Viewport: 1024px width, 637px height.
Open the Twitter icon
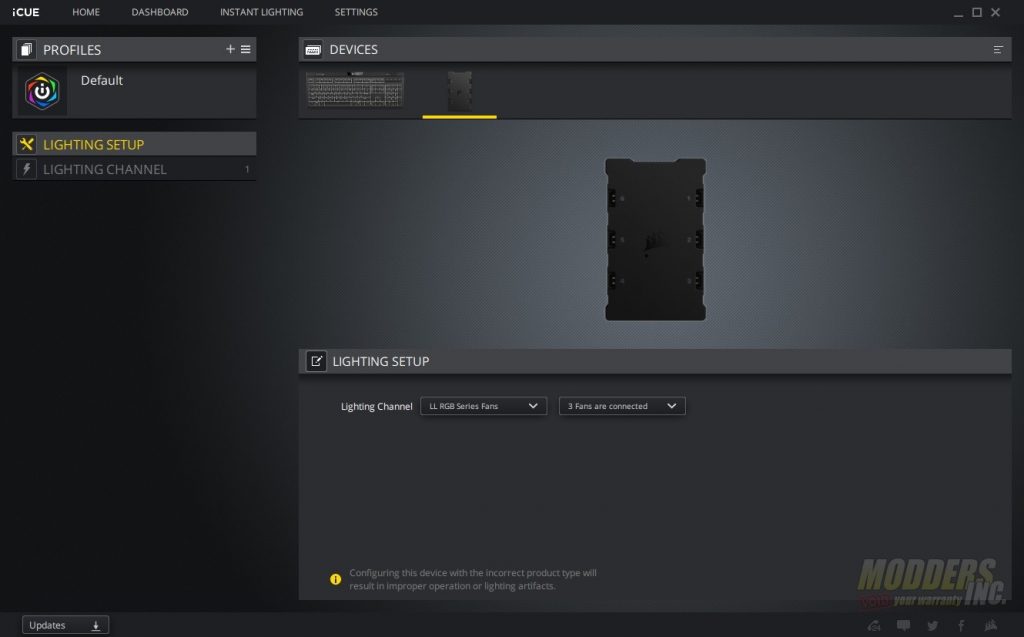933,626
